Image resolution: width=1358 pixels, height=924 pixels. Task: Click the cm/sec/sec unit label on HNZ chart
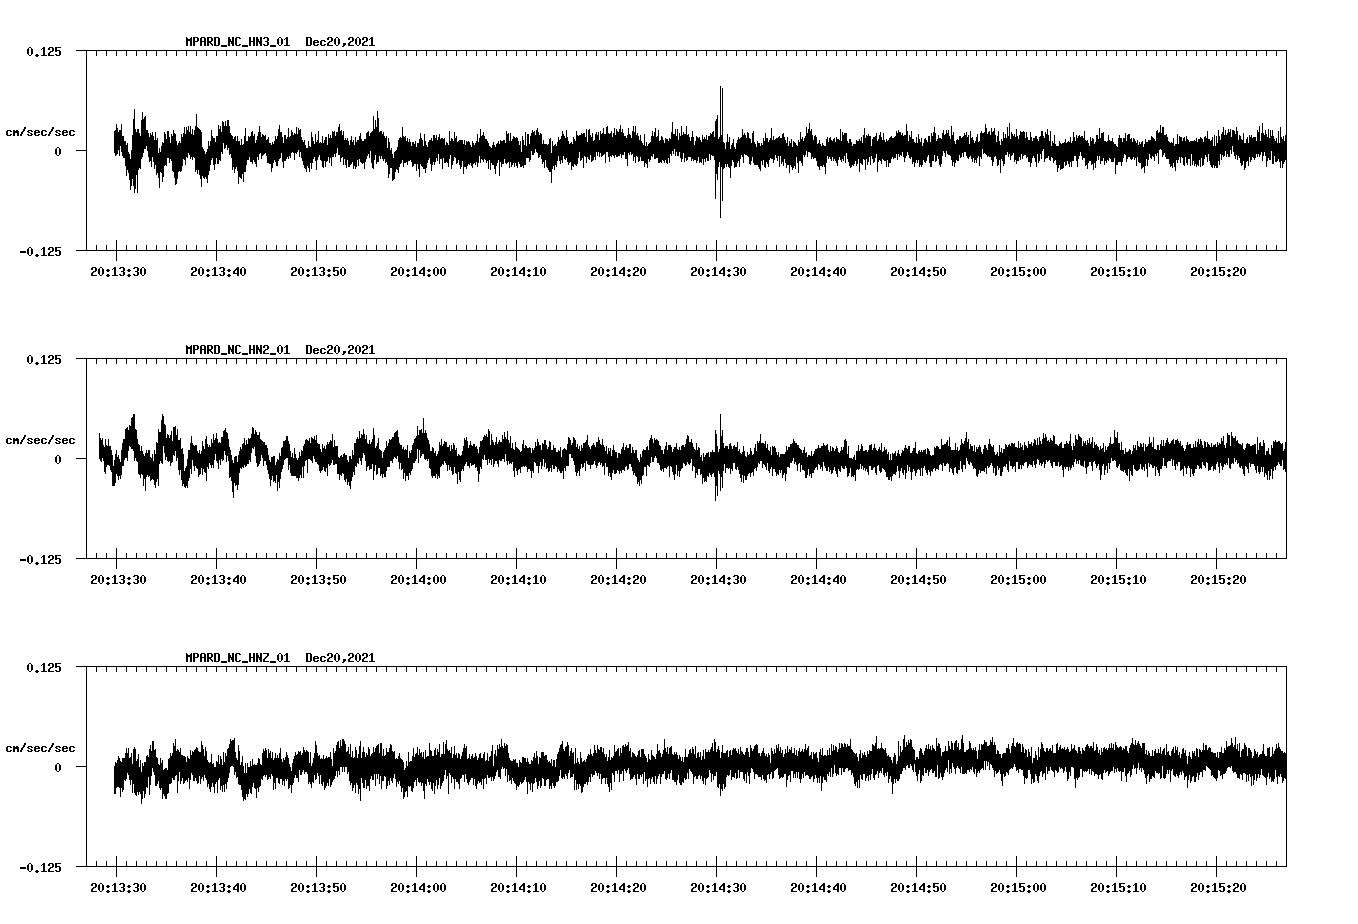coord(41,748)
